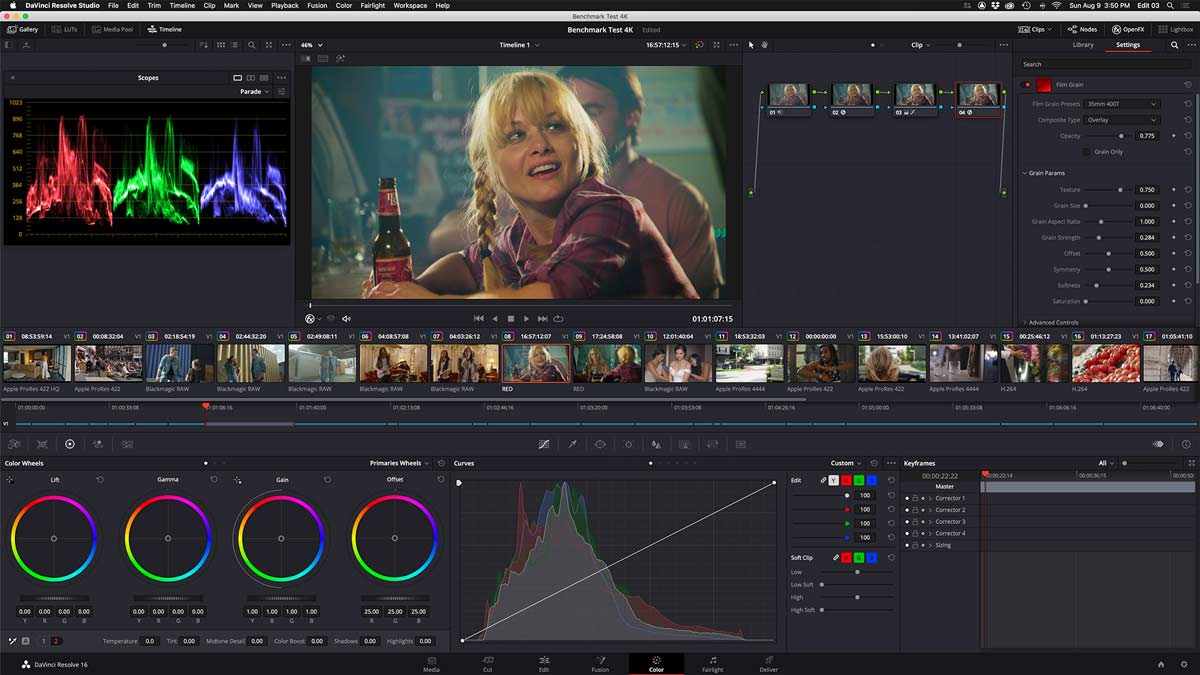Toggle the blue Soft Clip channel
1200x675 pixels.
871,557
